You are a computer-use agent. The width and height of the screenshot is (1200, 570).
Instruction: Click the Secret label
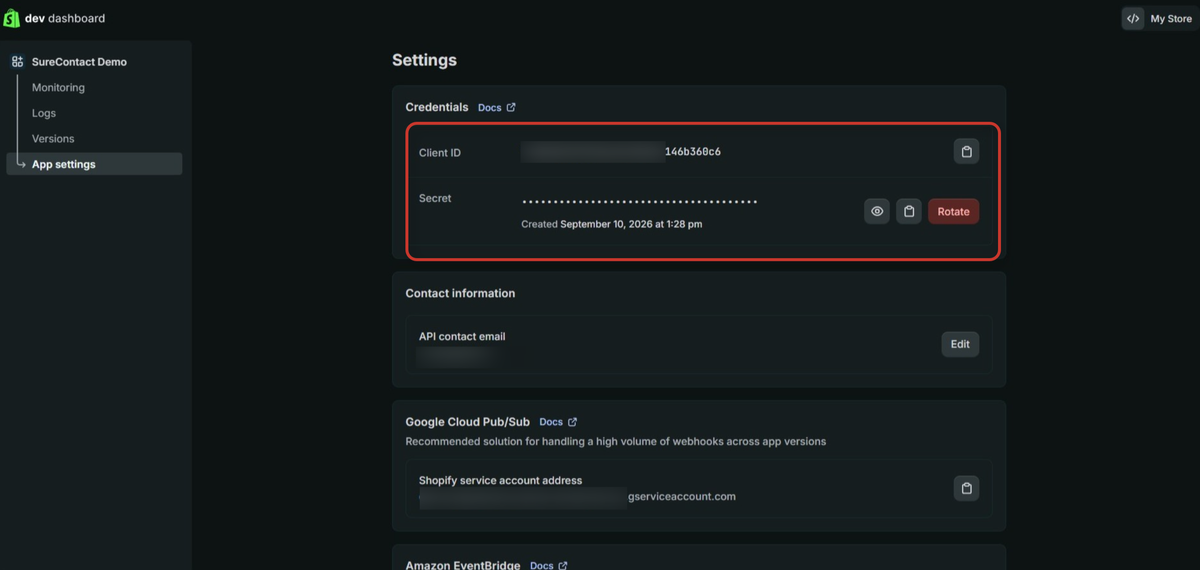435,198
